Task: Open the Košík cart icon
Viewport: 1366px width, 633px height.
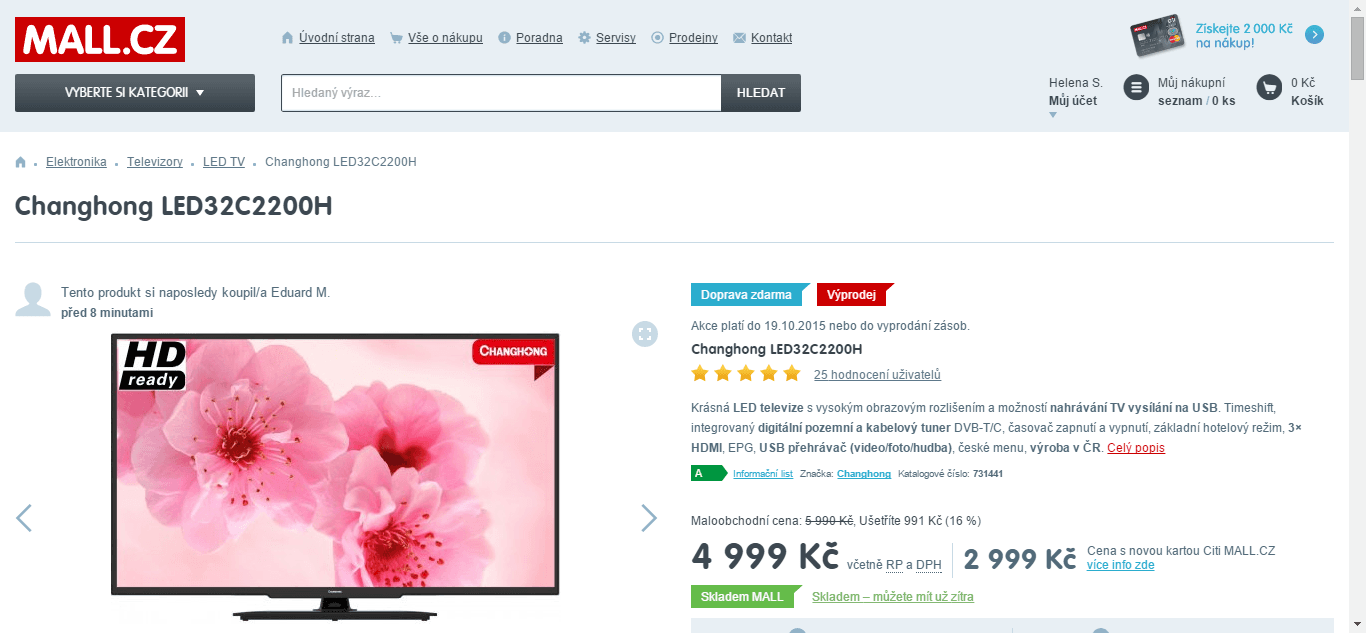Action: (1269, 88)
